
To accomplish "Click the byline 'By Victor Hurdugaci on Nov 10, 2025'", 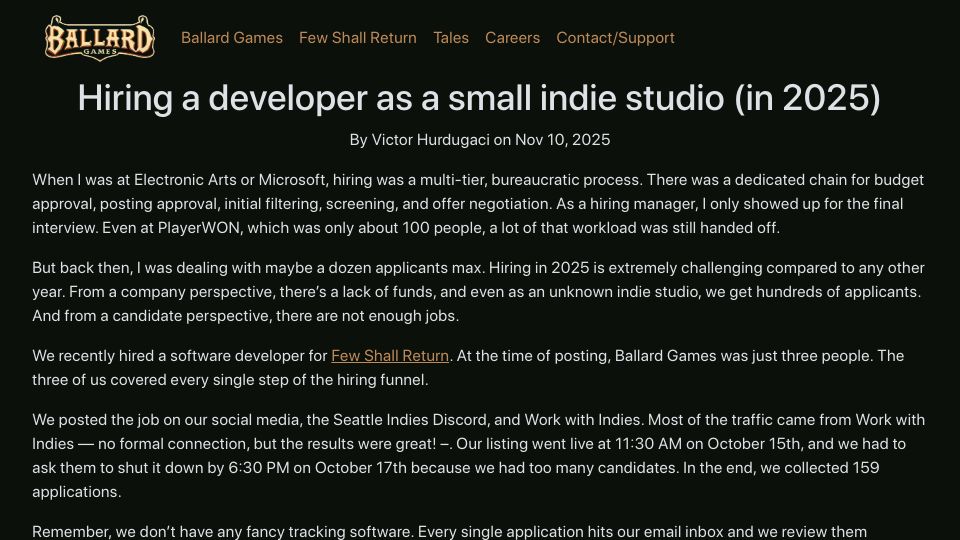I will [x=479, y=140].
